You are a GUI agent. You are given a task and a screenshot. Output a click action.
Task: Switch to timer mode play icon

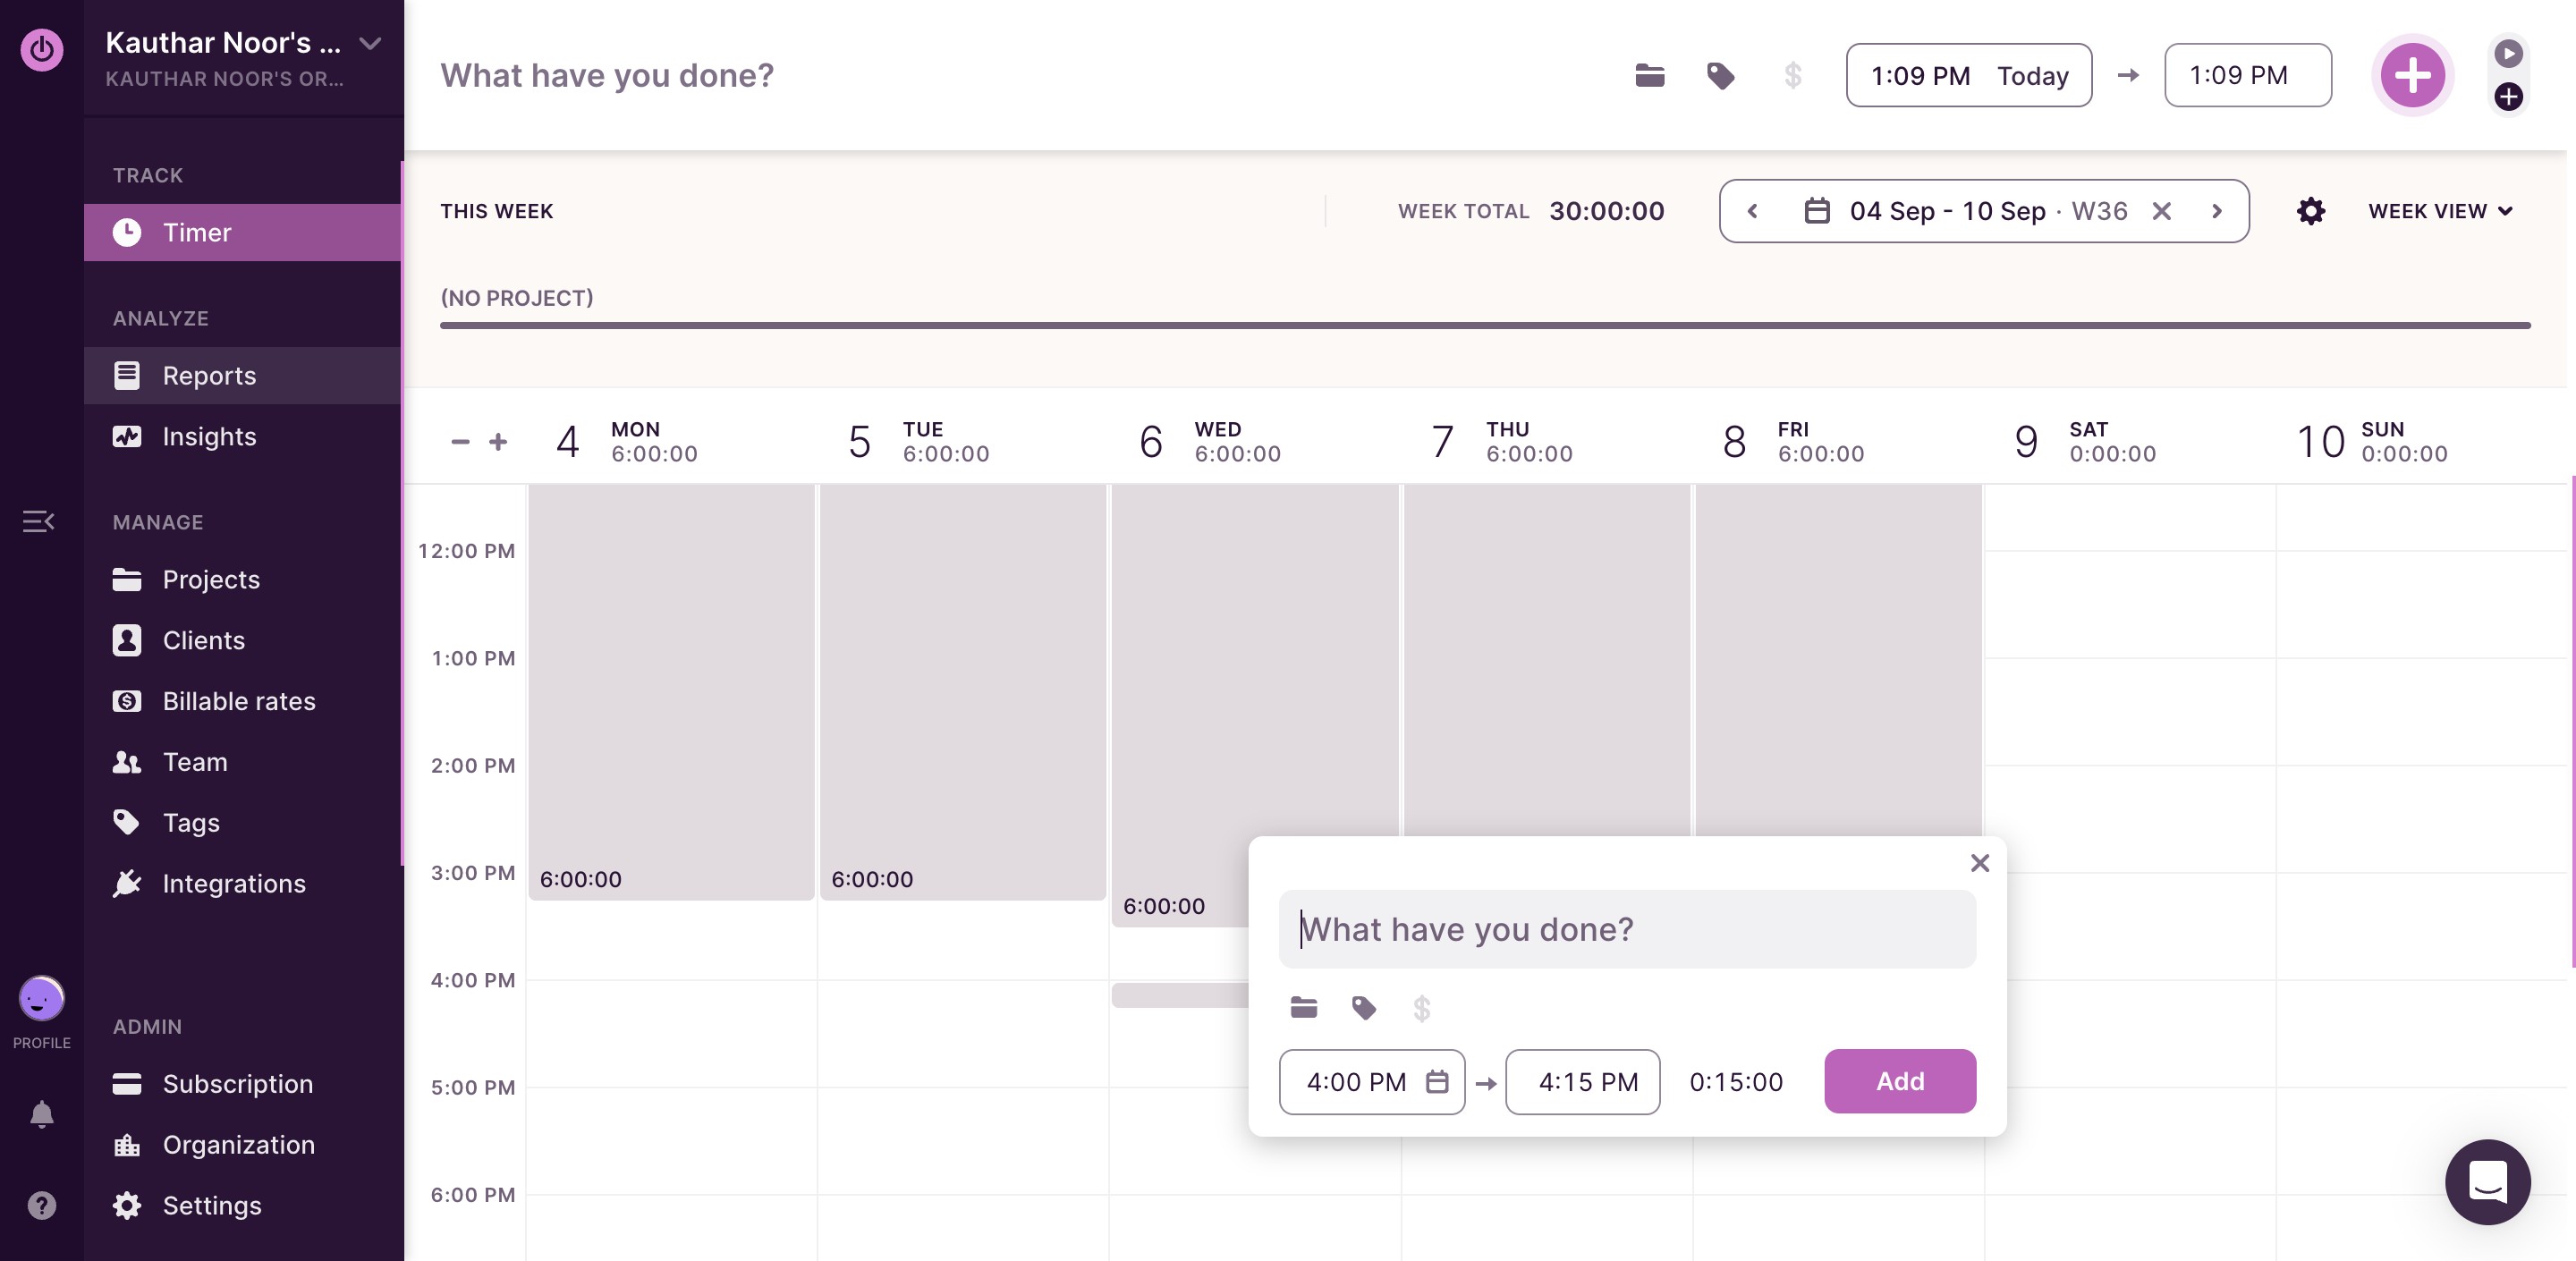click(2507, 53)
